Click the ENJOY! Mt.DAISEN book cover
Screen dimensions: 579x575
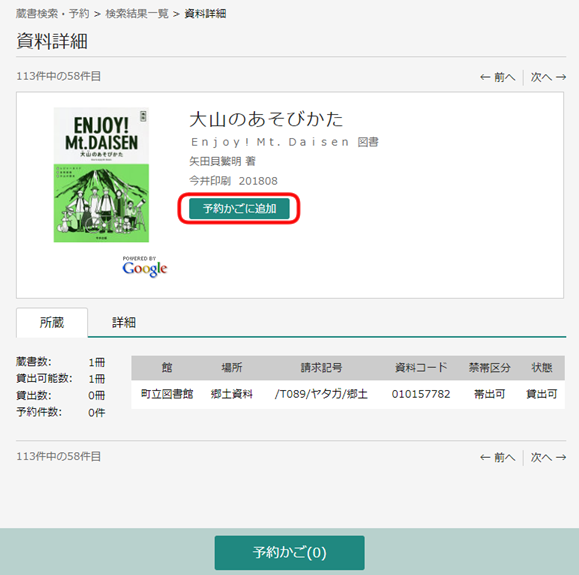tap(101, 175)
